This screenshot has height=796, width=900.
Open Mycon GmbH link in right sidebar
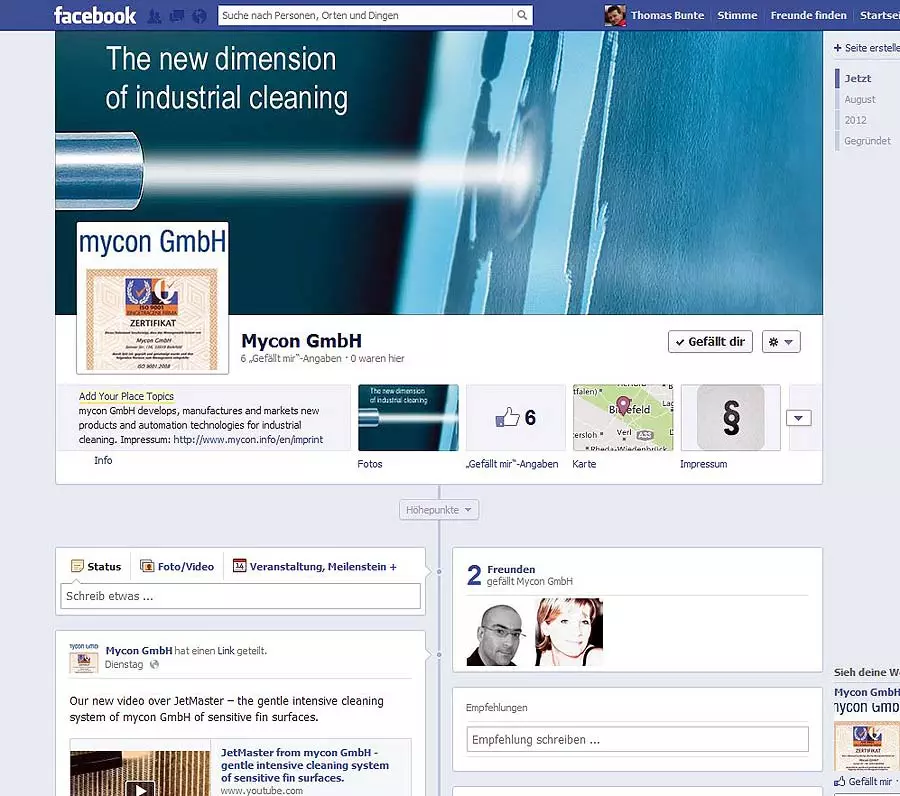867,692
